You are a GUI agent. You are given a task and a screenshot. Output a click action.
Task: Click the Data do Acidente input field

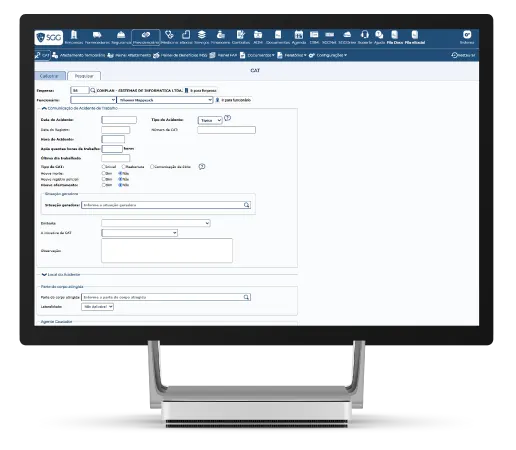click(x=119, y=120)
